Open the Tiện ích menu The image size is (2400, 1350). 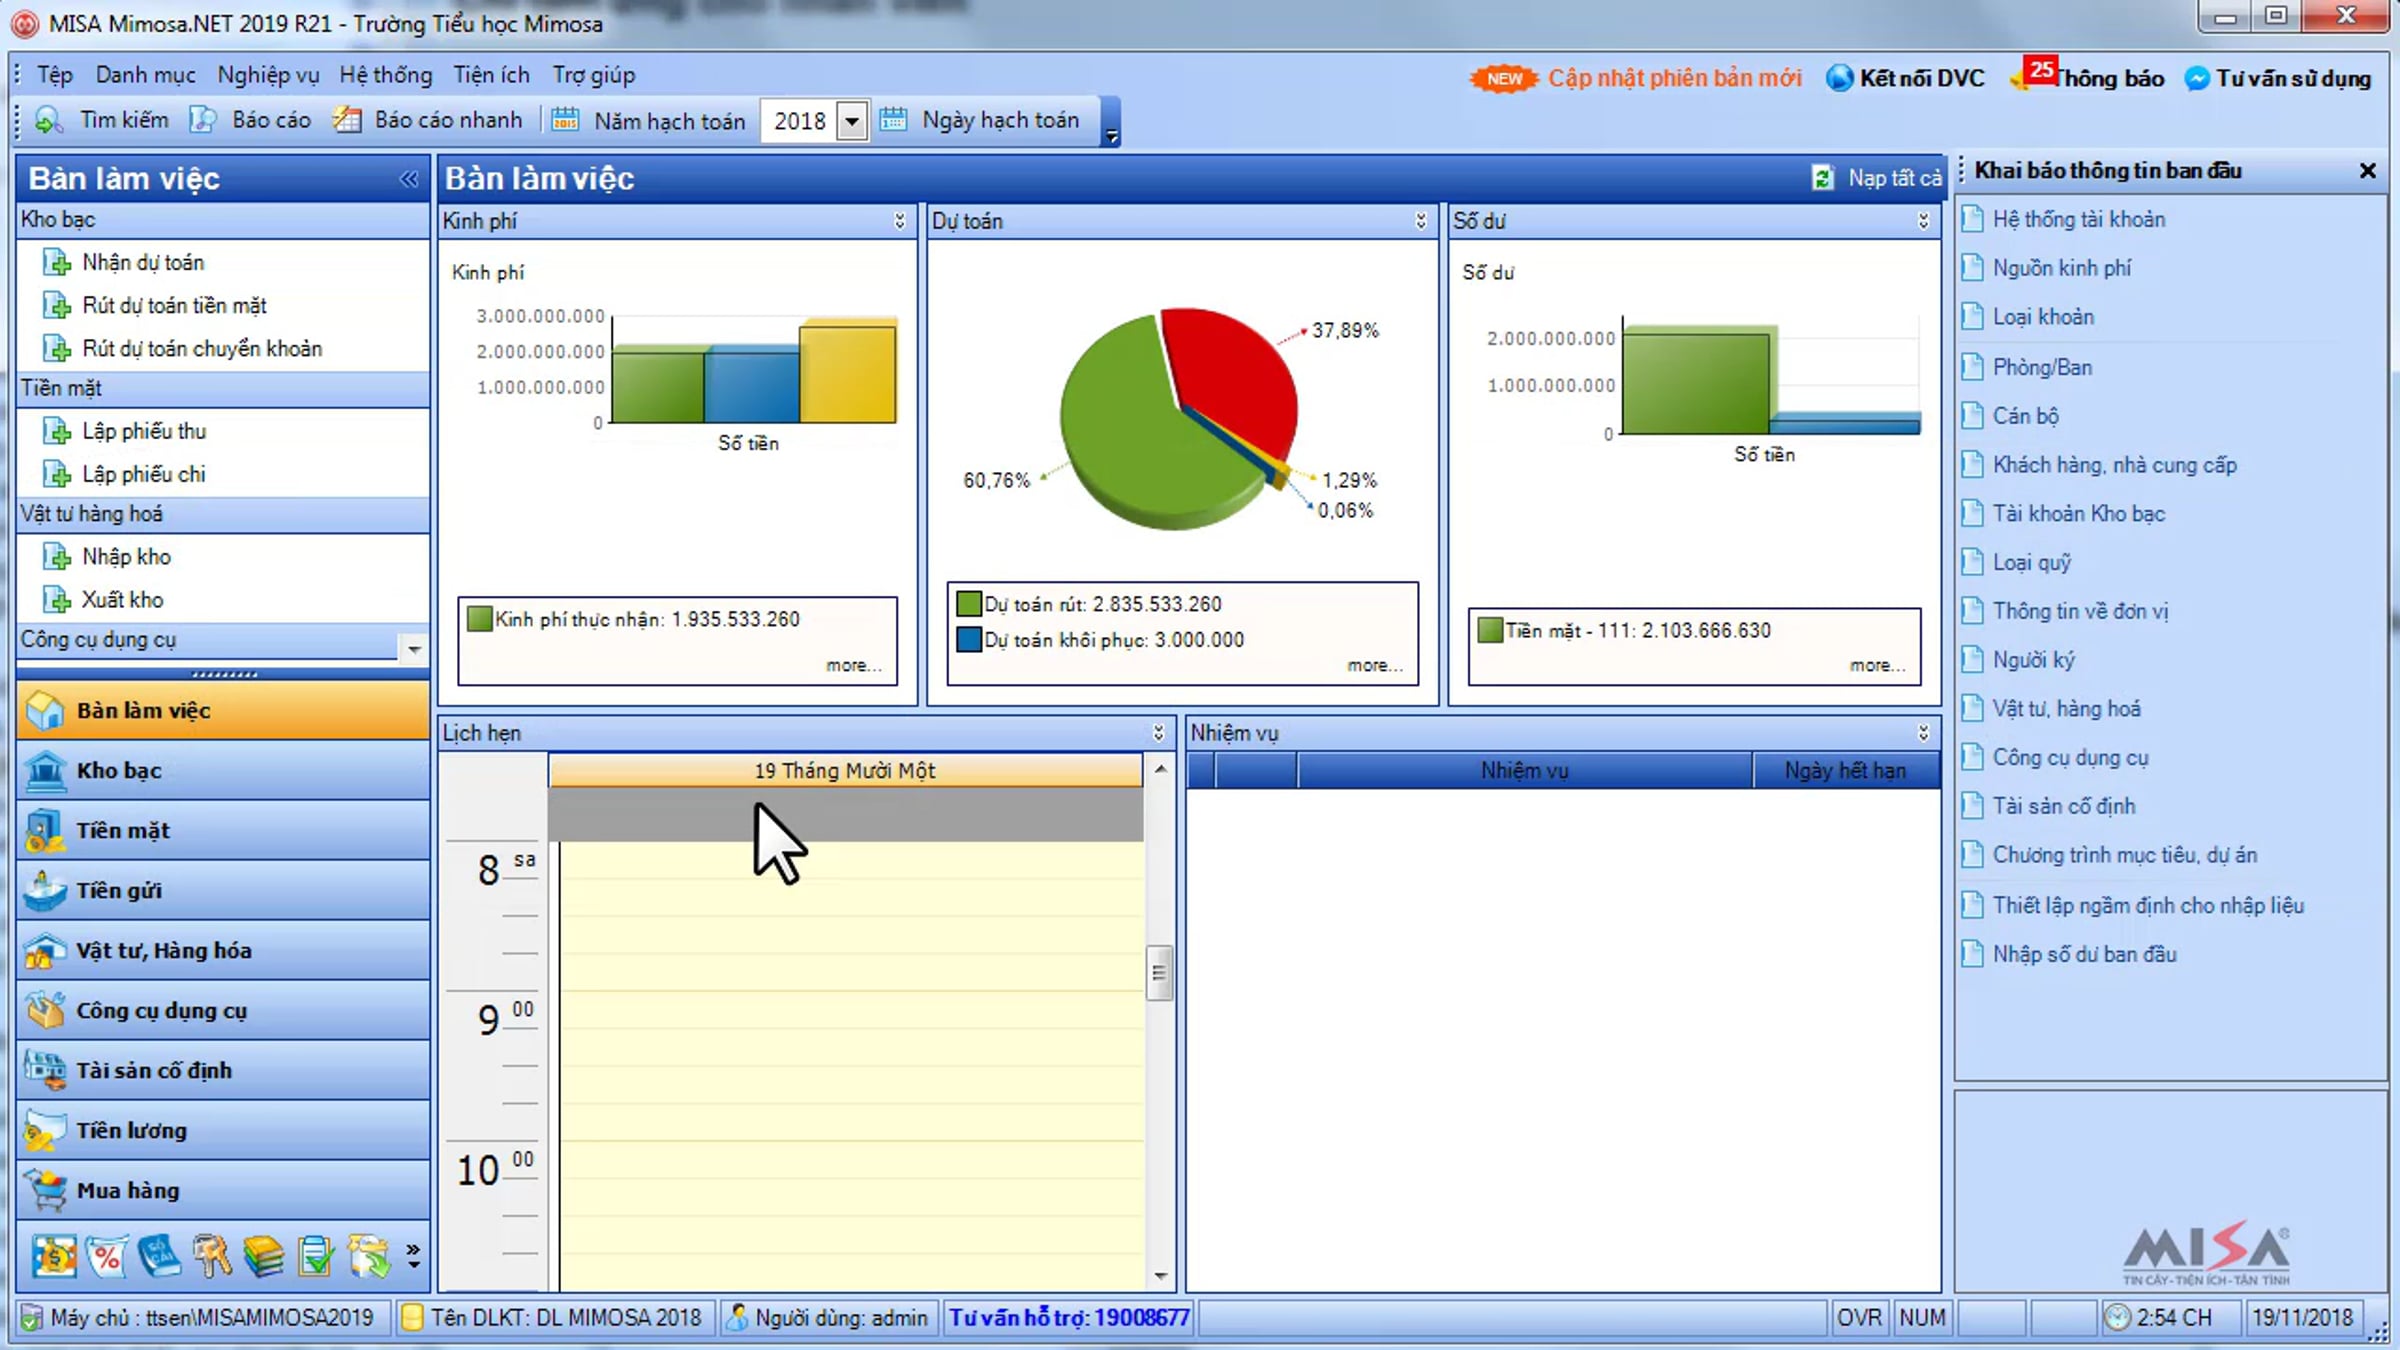491,75
